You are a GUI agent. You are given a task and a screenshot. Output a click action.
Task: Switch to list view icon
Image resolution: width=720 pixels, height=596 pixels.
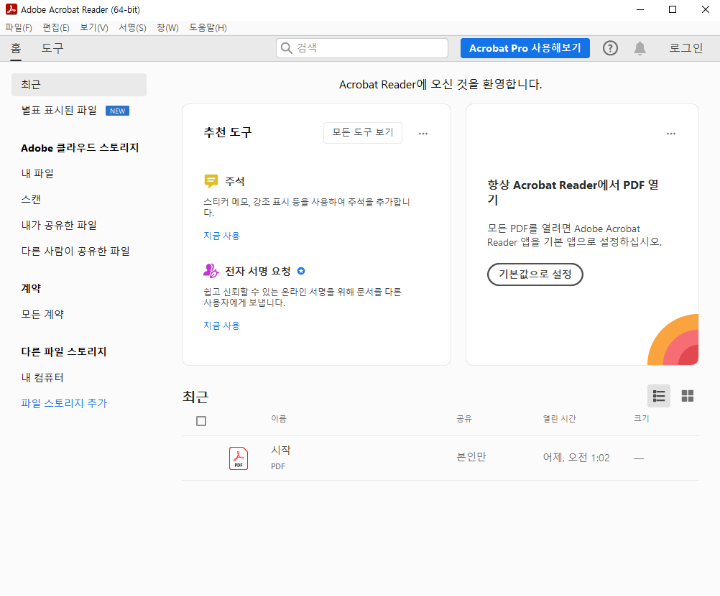tap(658, 396)
